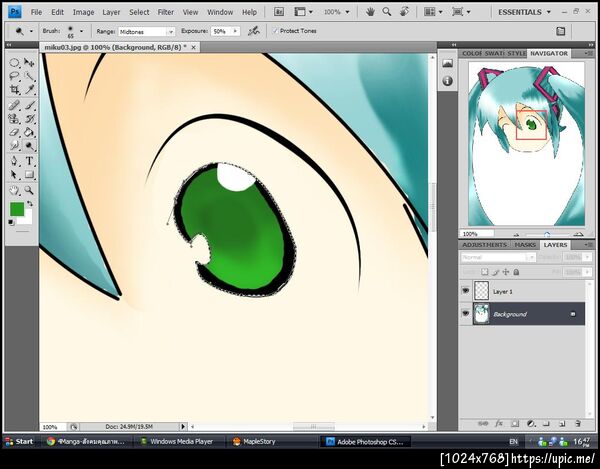Toggle lock position
This screenshot has width=600, height=469.
pos(506,272)
